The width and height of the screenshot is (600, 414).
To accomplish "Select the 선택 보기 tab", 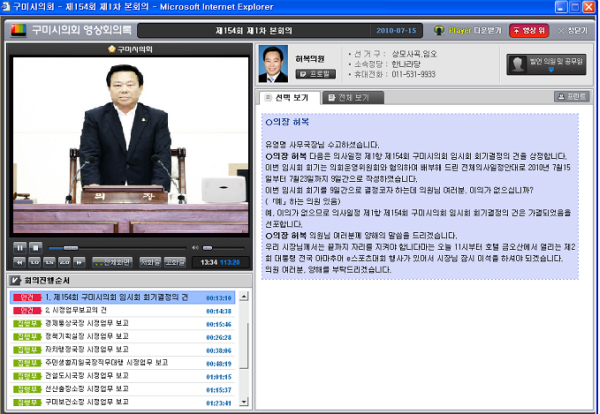I will point(291,98).
